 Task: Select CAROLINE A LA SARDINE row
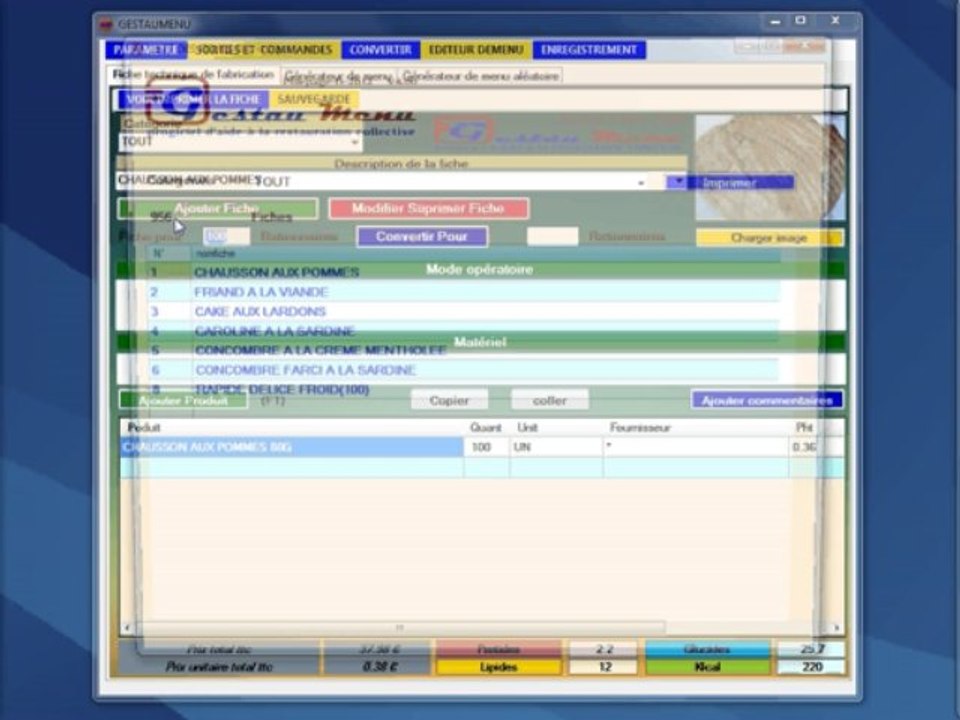[462, 331]
